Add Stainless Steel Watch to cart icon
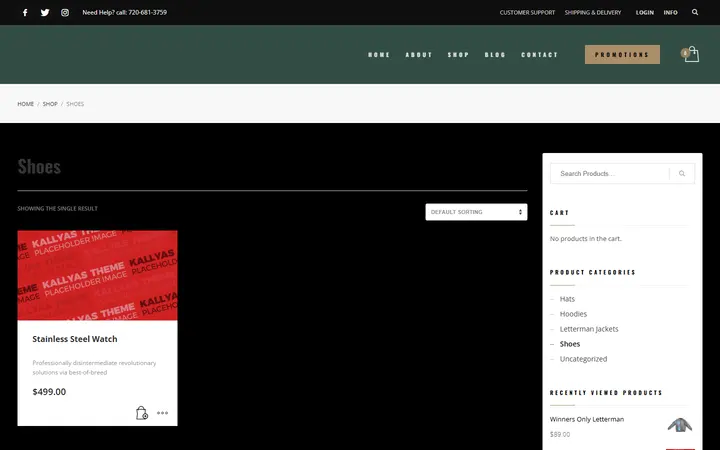 point(142,413)
